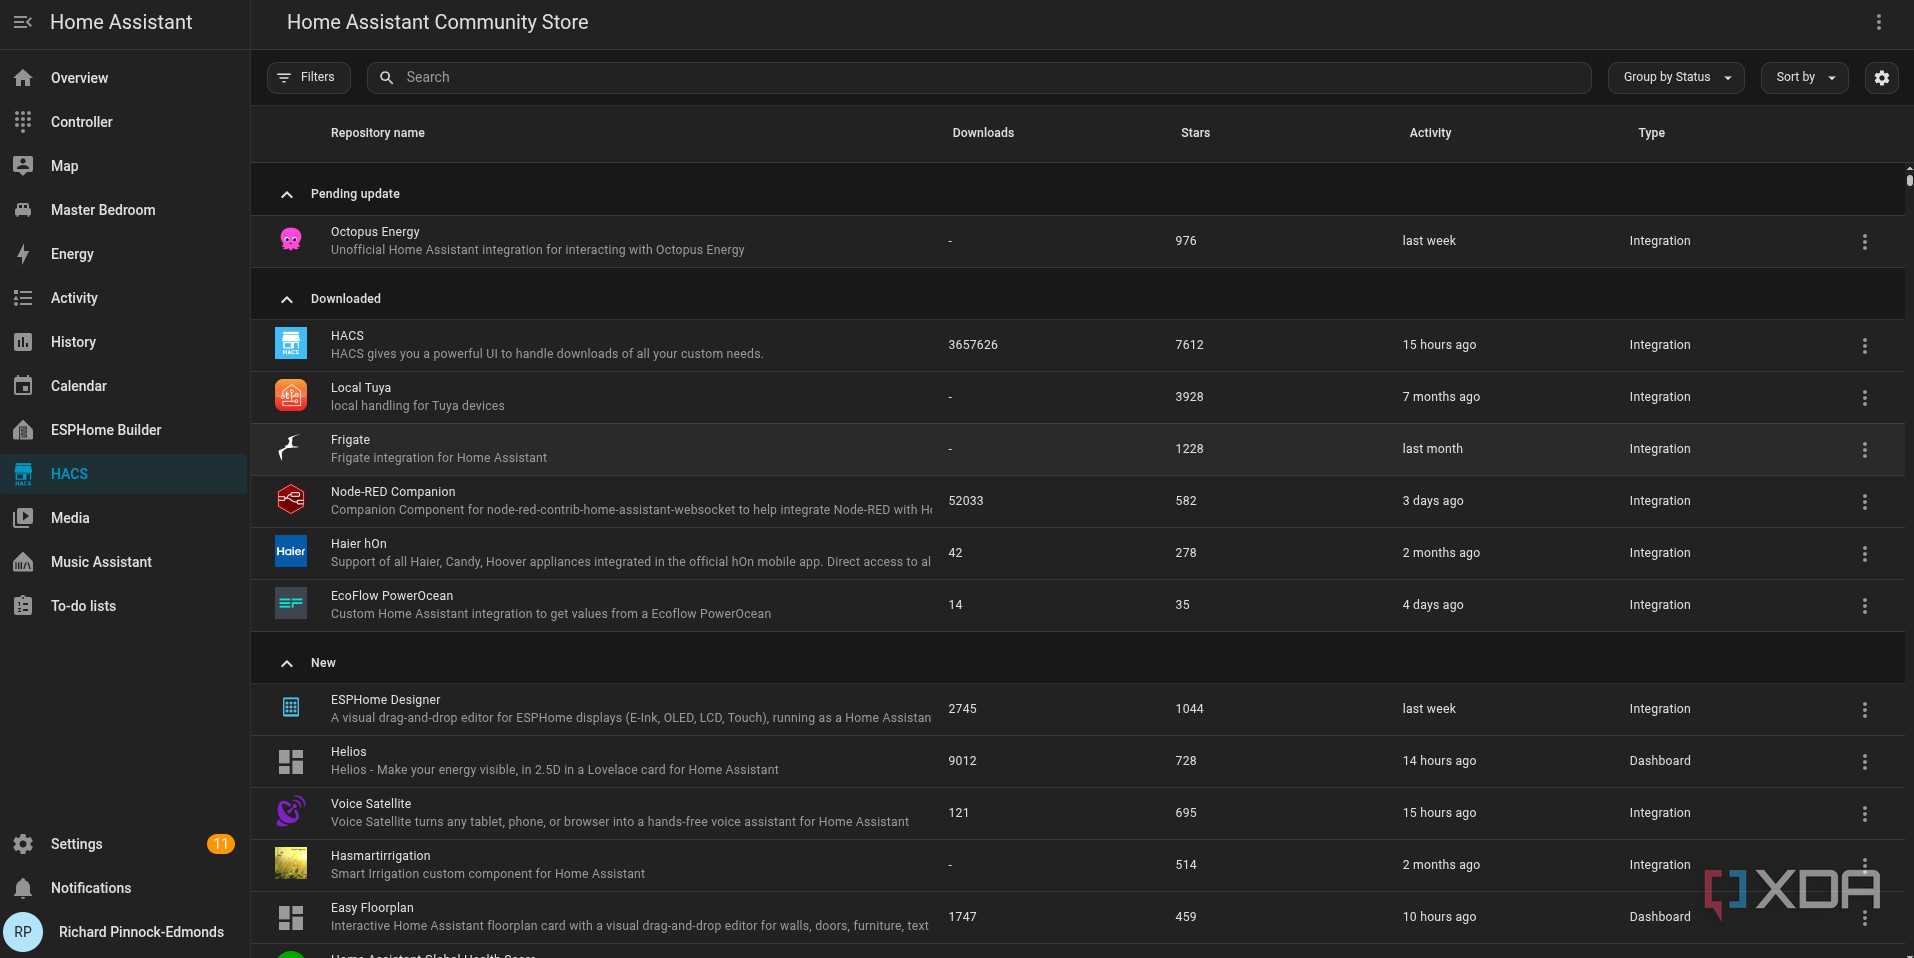Open the HACS repository entry
This screenshot has height=958, width=1914.
(1077, 345)
